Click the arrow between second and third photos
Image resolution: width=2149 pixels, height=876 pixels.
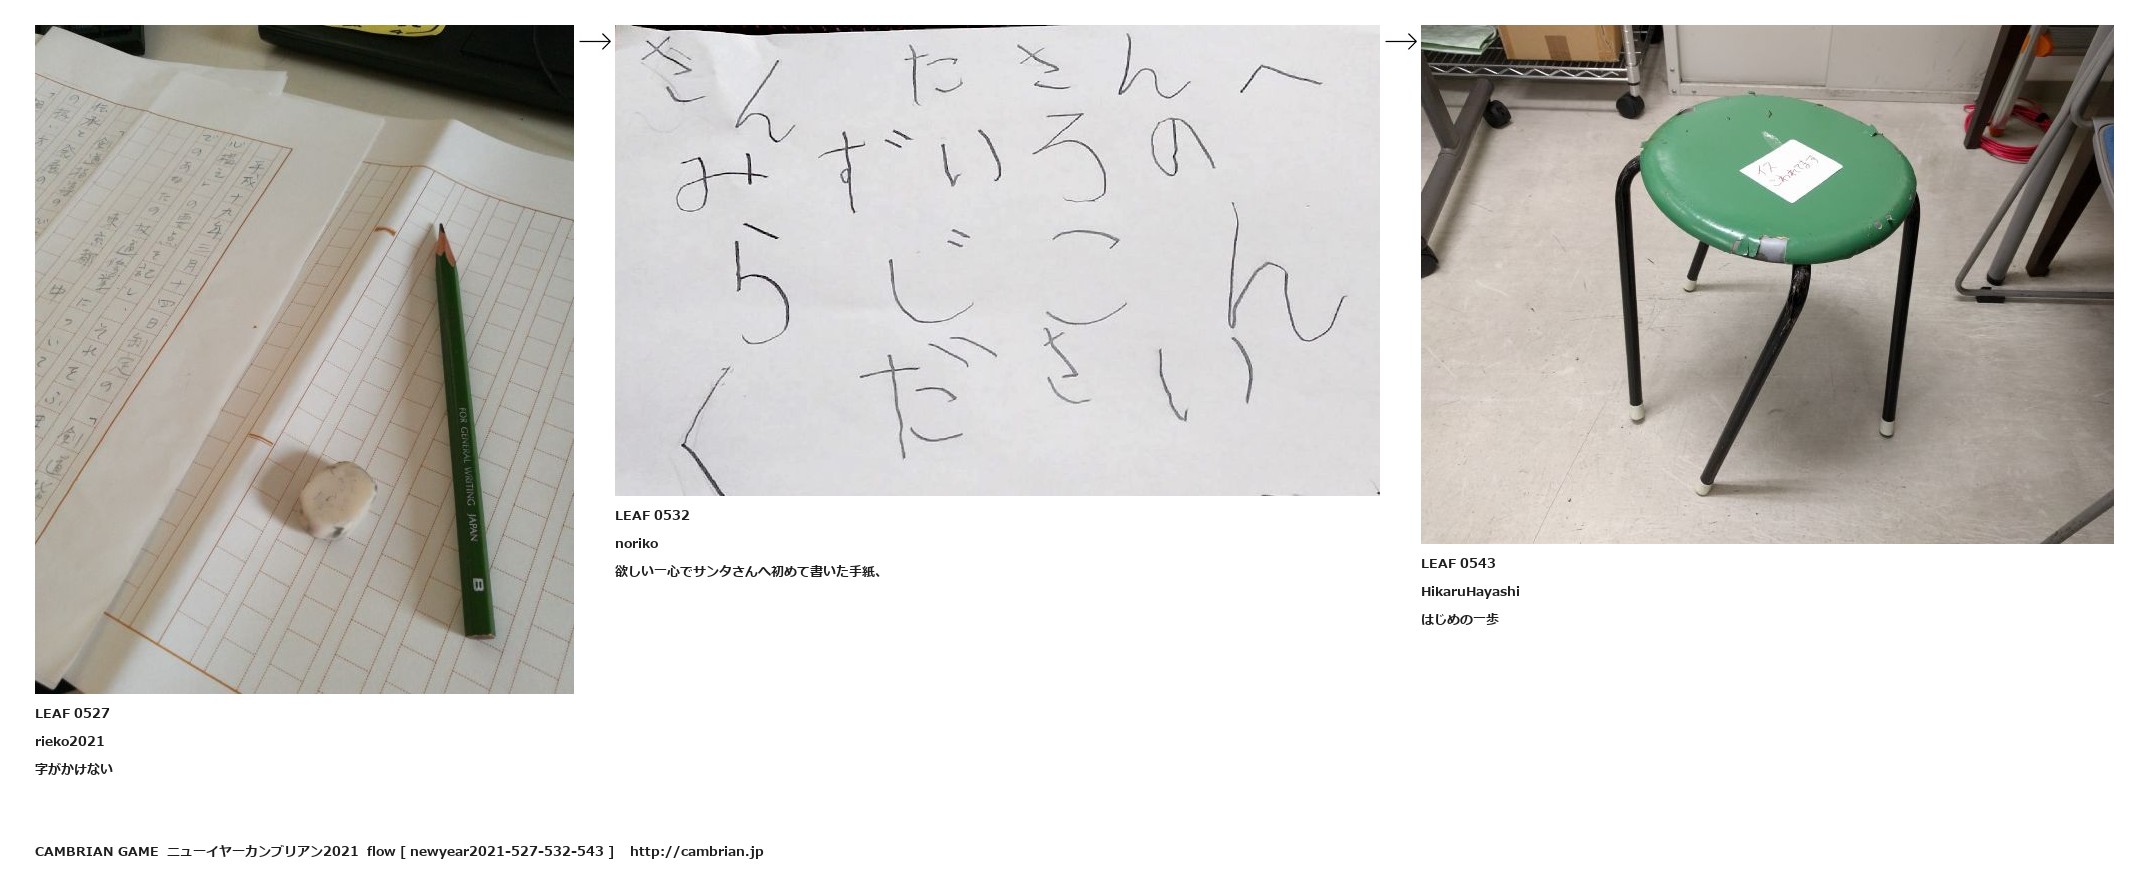[x=1401, y=41]
